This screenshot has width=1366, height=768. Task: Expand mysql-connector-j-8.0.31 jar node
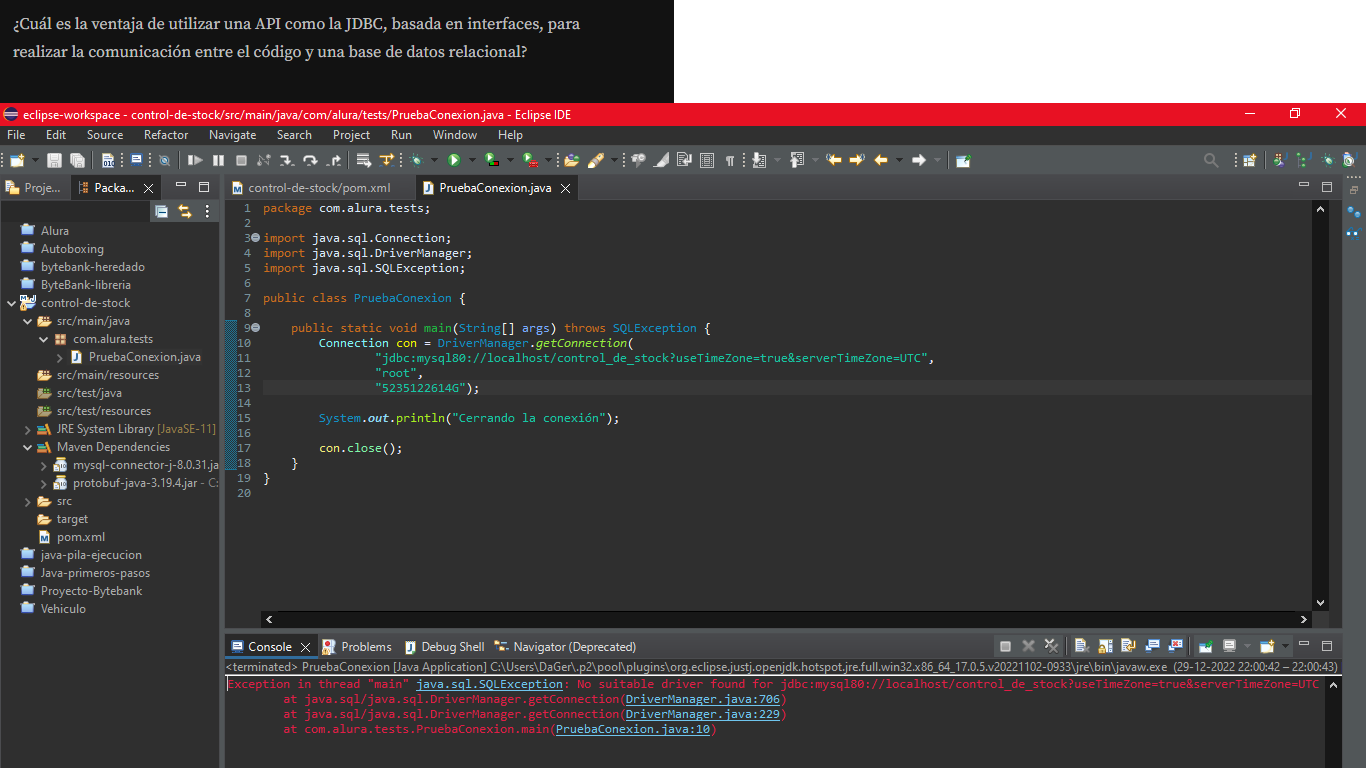click(x=44, y=465)
